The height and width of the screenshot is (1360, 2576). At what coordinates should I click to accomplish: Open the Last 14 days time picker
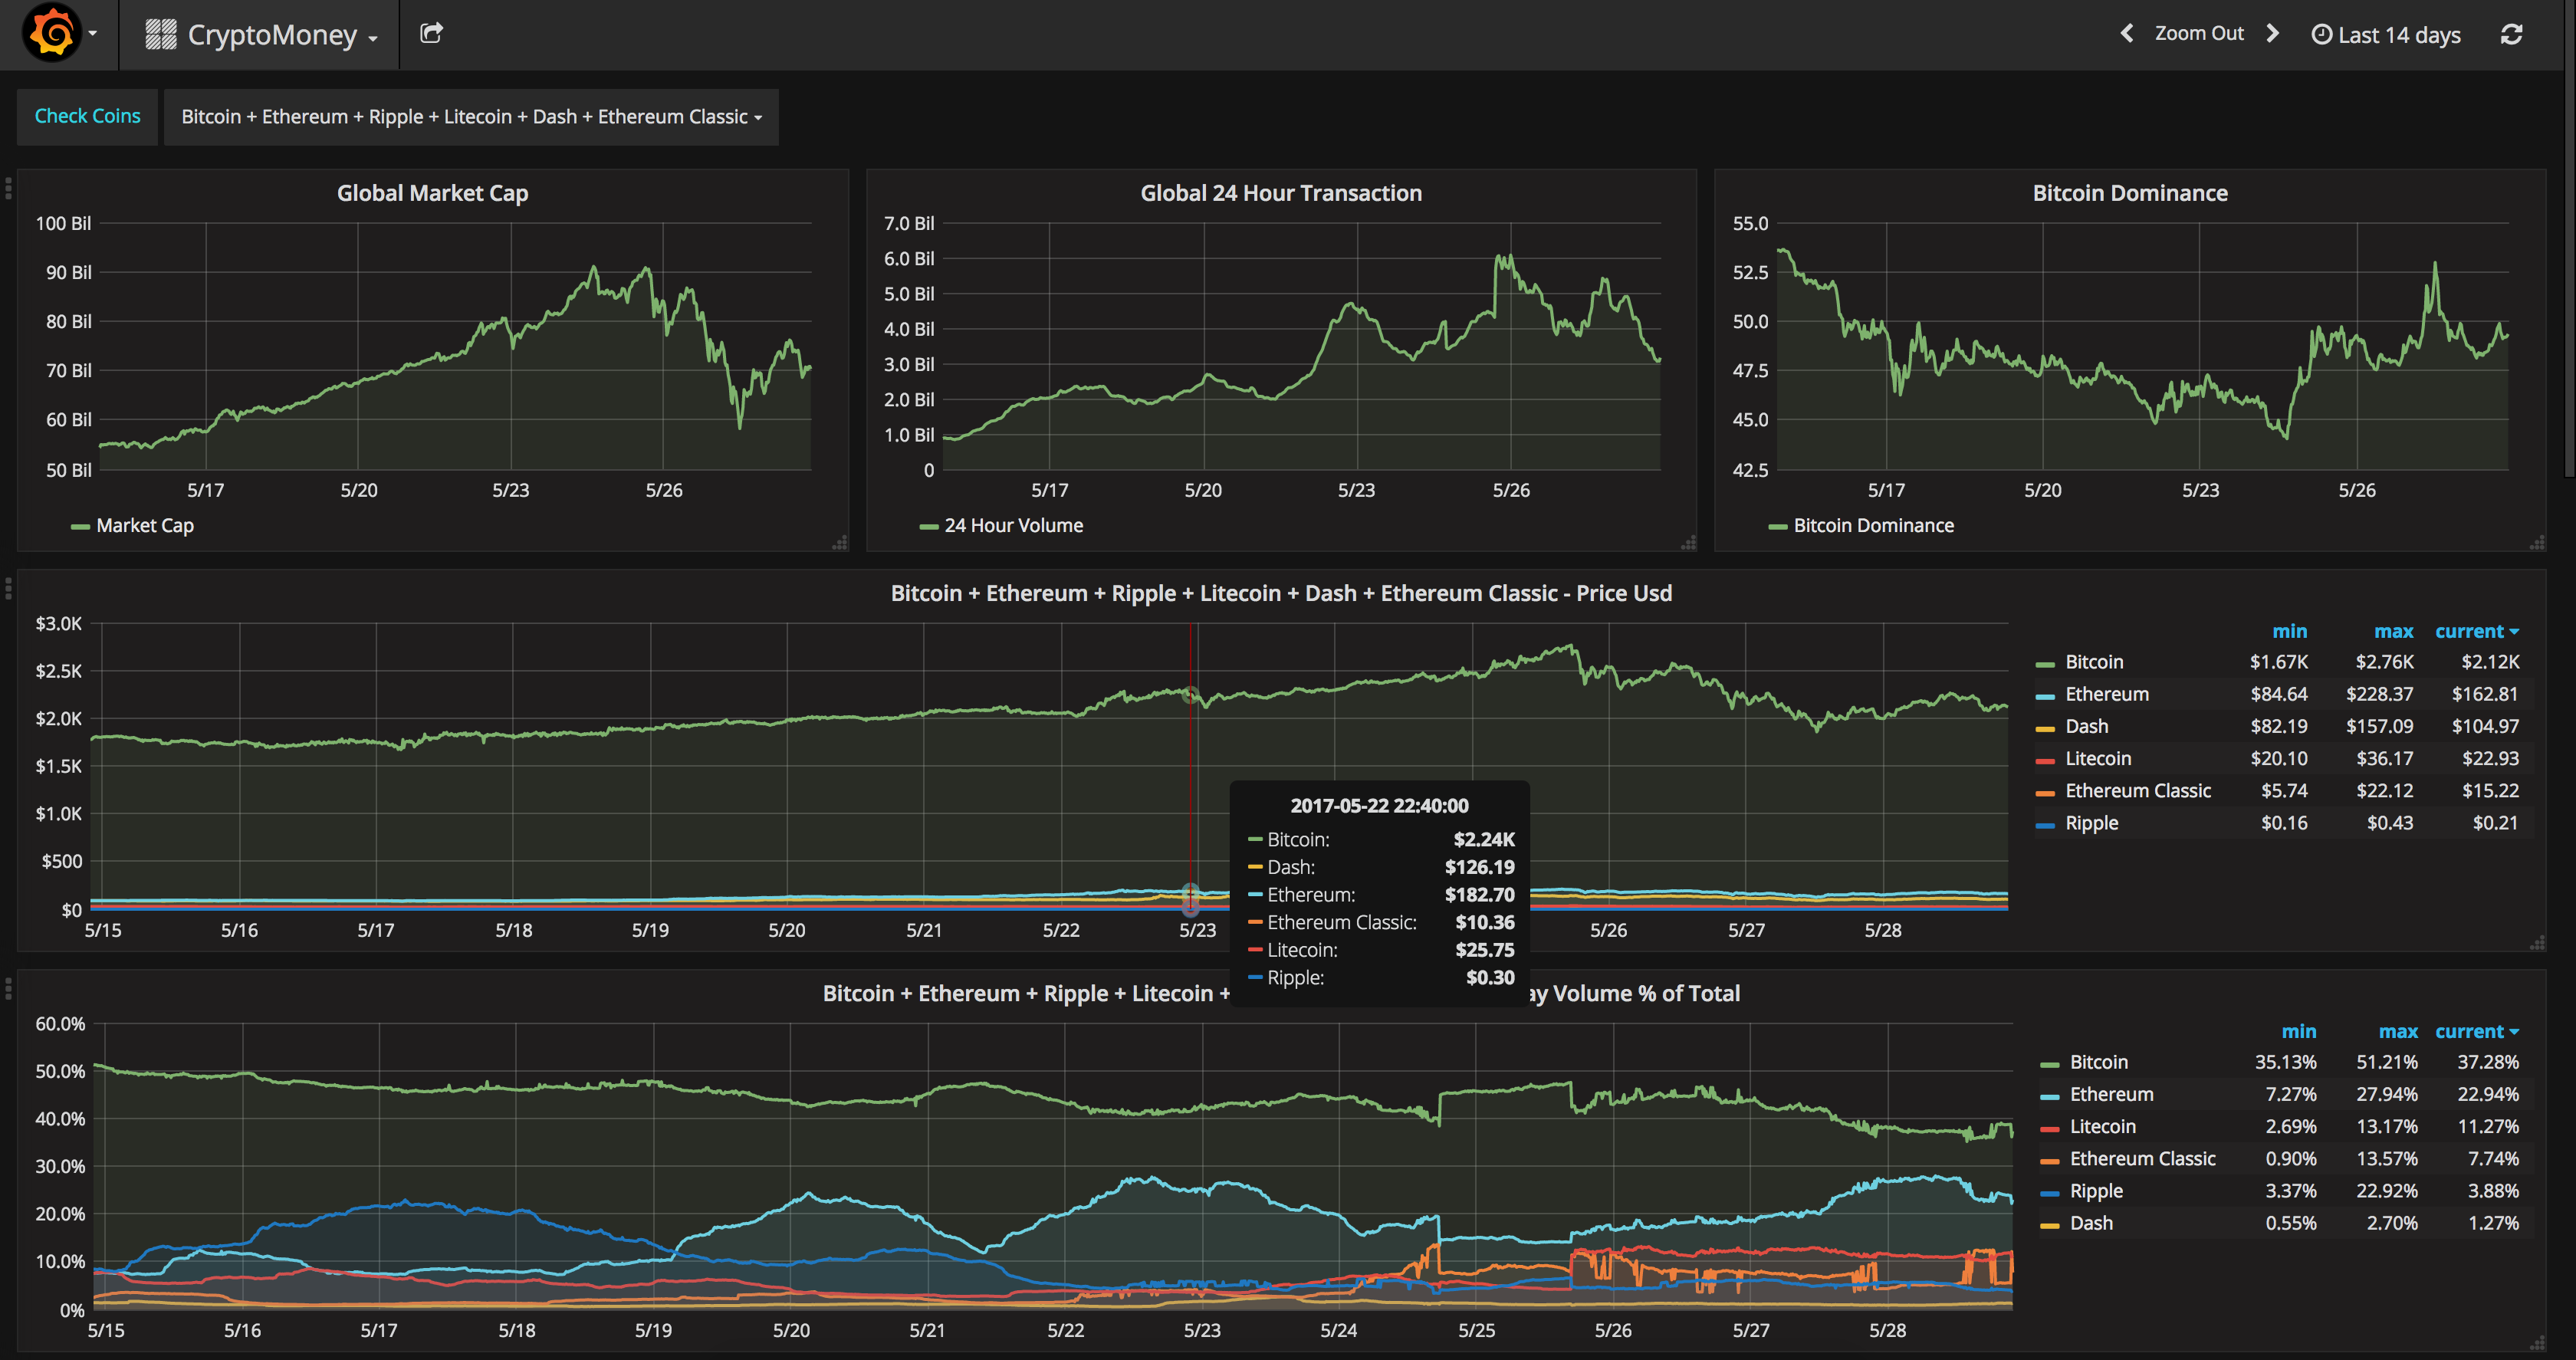[x=2386, y=35]
